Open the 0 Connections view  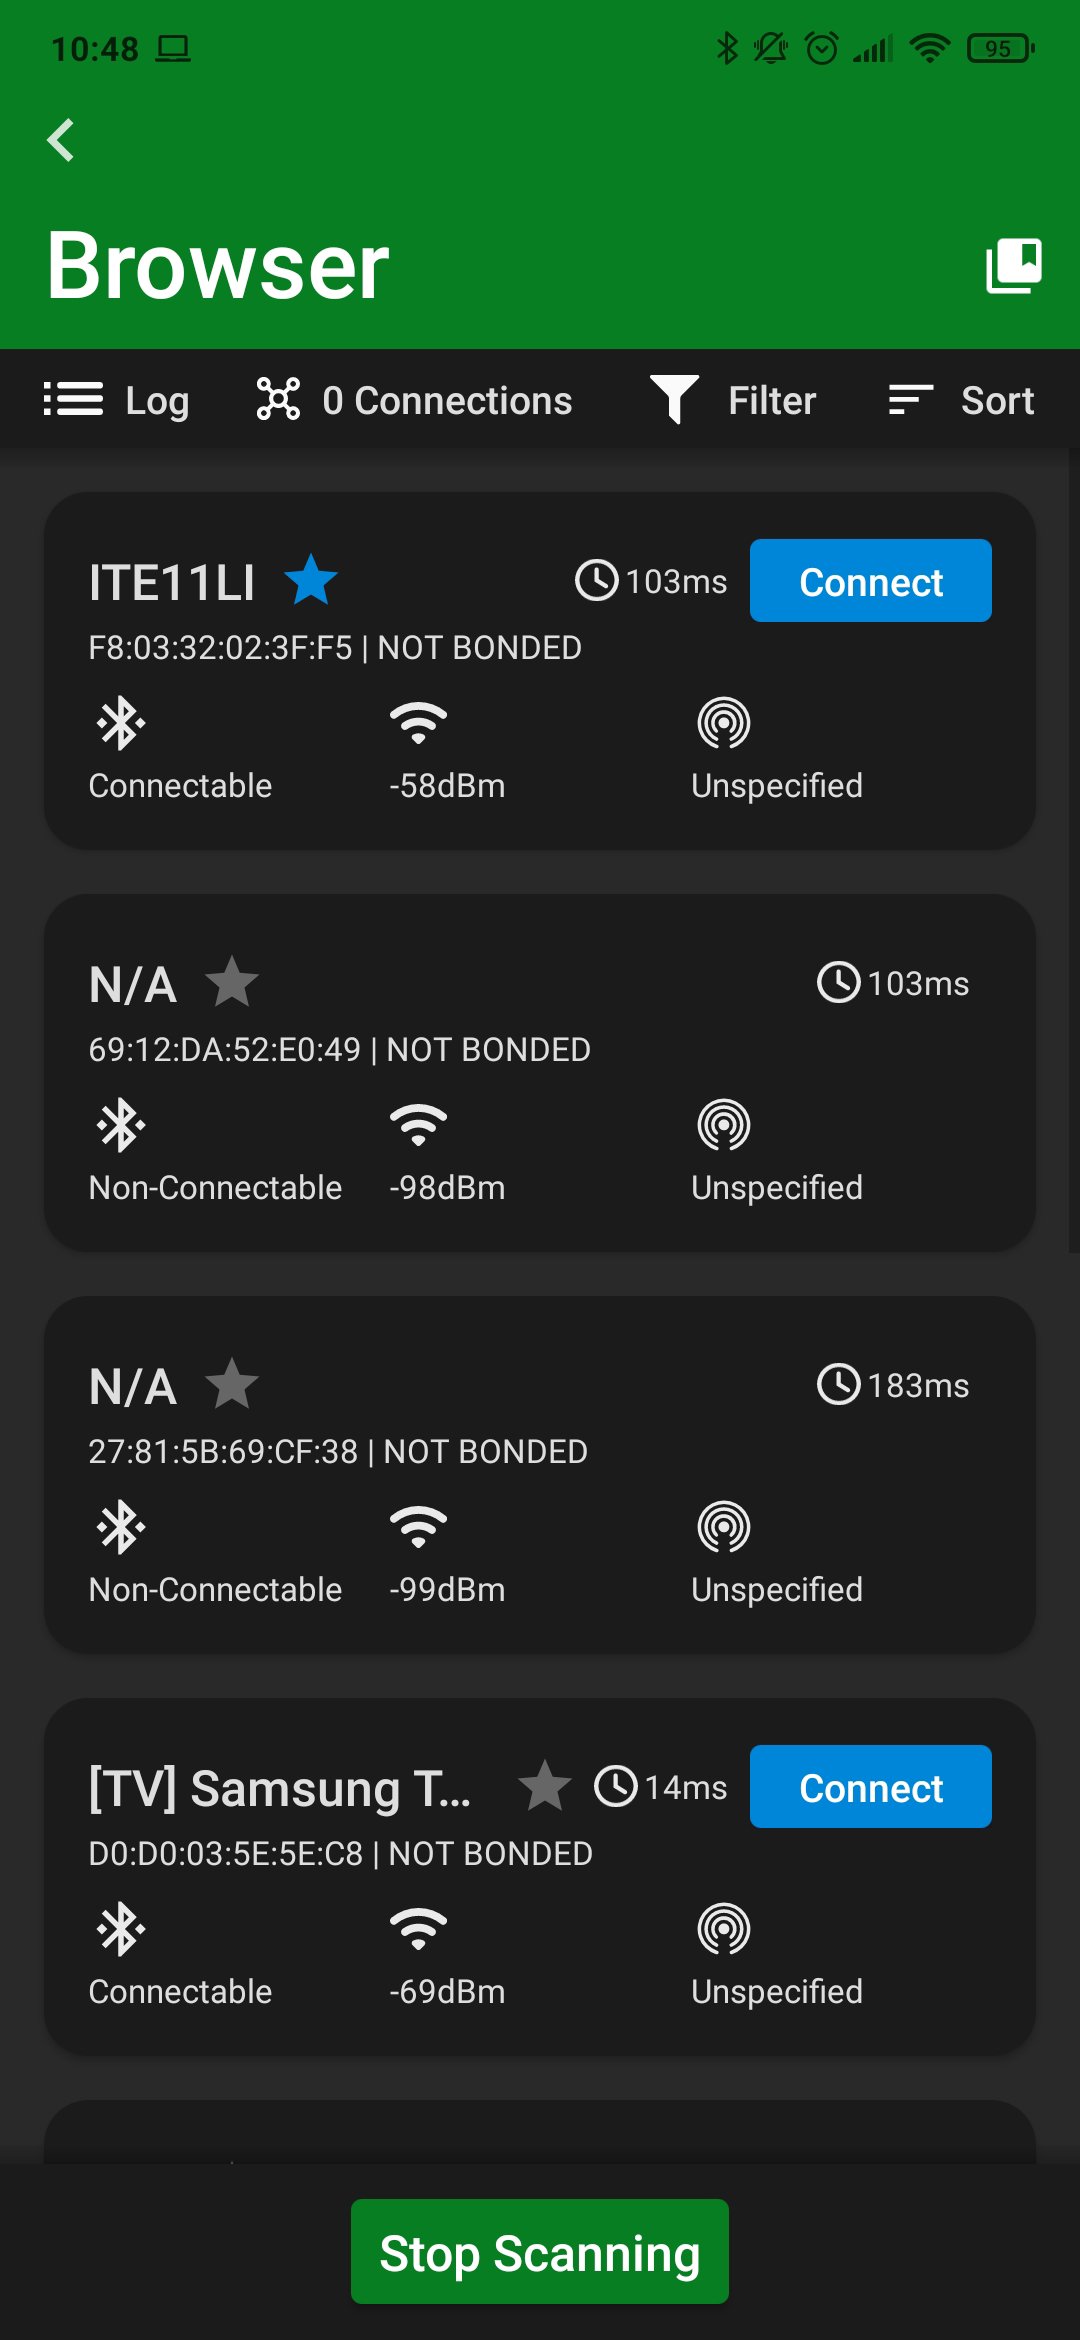click(x=414, y=400)
